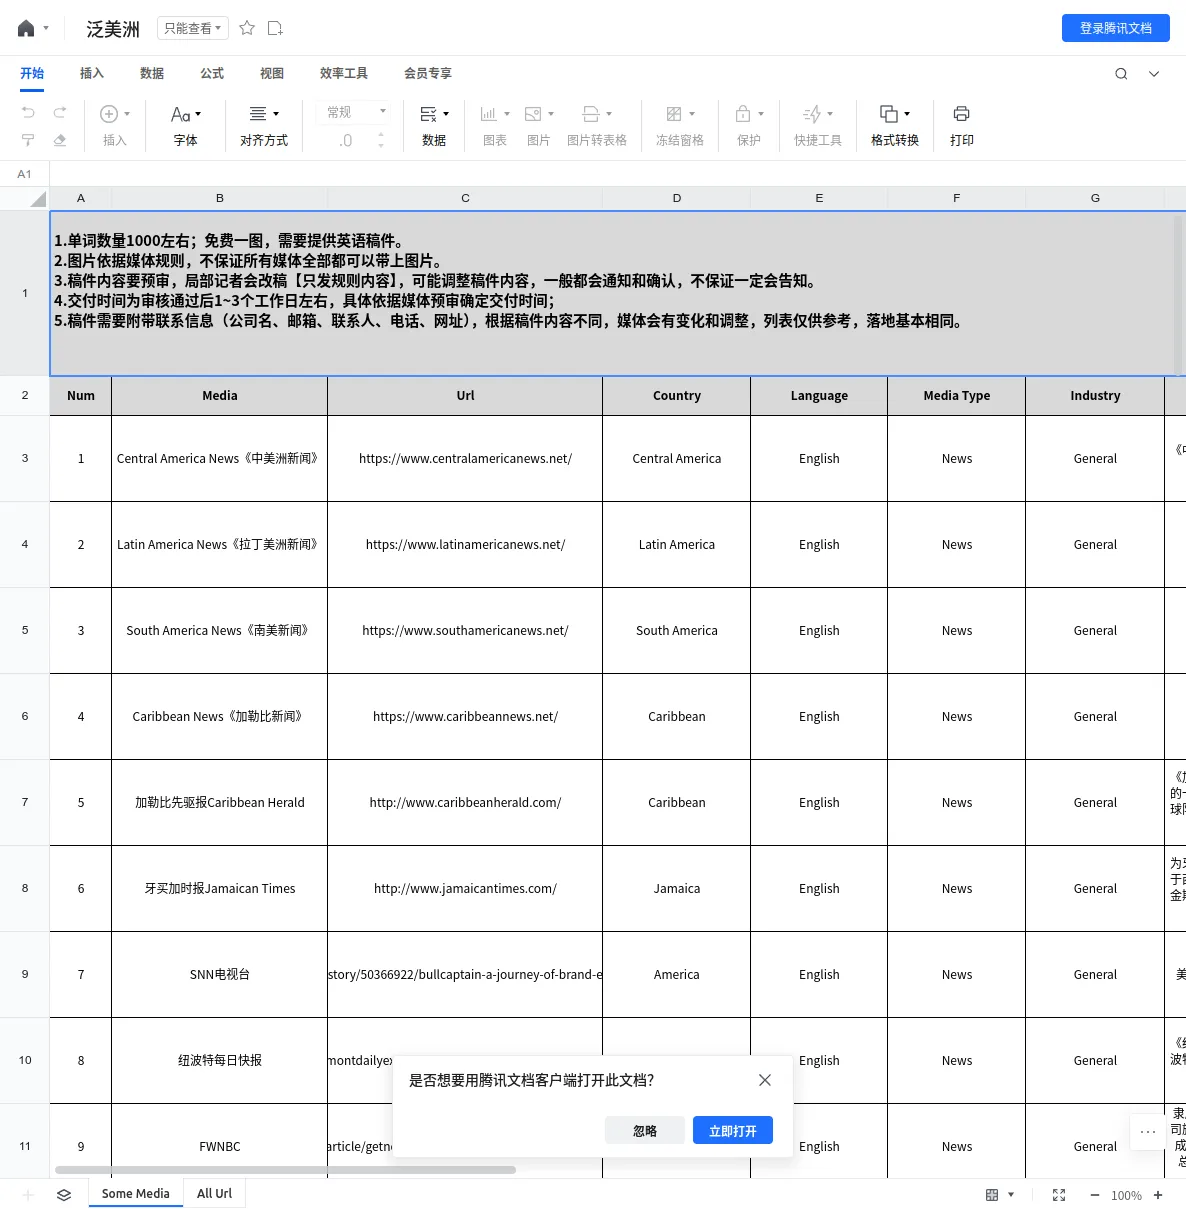Screen dimensions: 1186x1210
Task: Select row 5 header
Action: pyautogui.click(x=25, y=630)
